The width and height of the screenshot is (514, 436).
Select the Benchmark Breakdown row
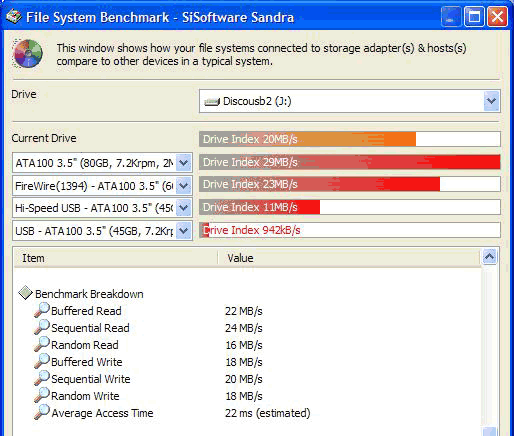[89, 294]
